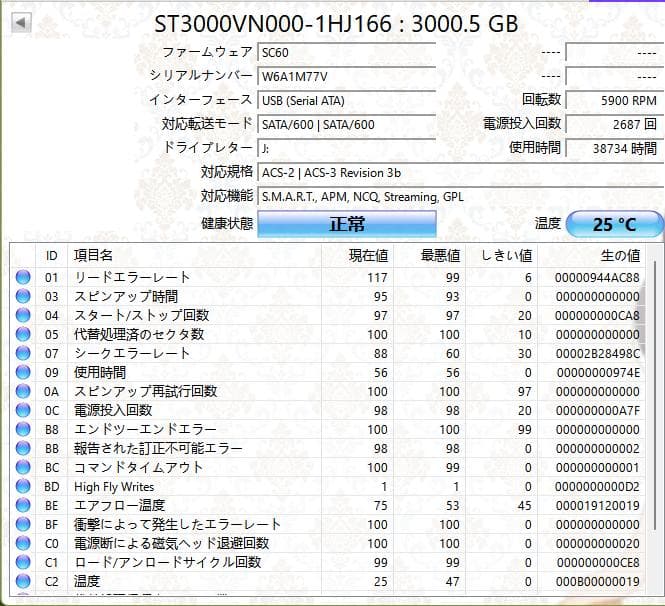Select the スピンアップ再試行回数 attribute row
Screen dimensions: 665x606
[327, 391]
